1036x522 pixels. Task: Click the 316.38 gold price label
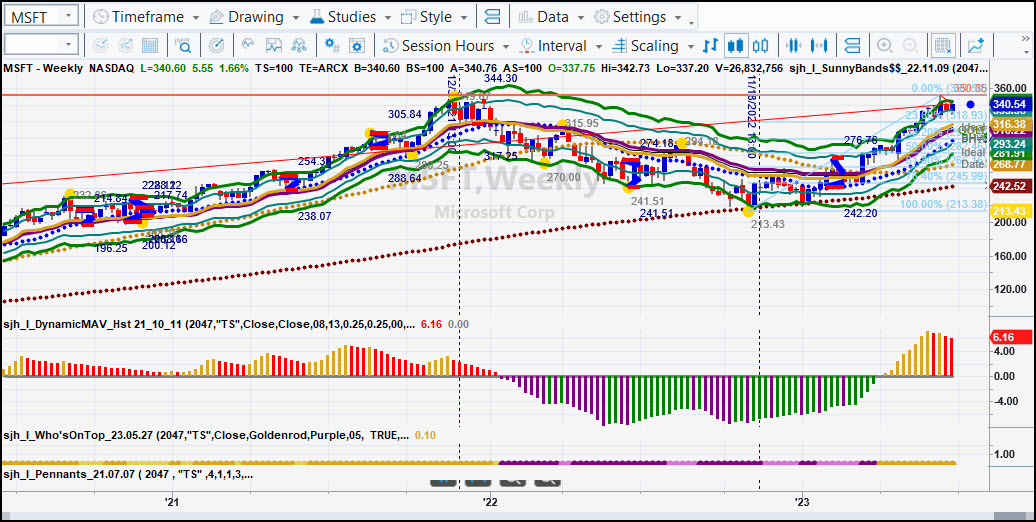1010,124
